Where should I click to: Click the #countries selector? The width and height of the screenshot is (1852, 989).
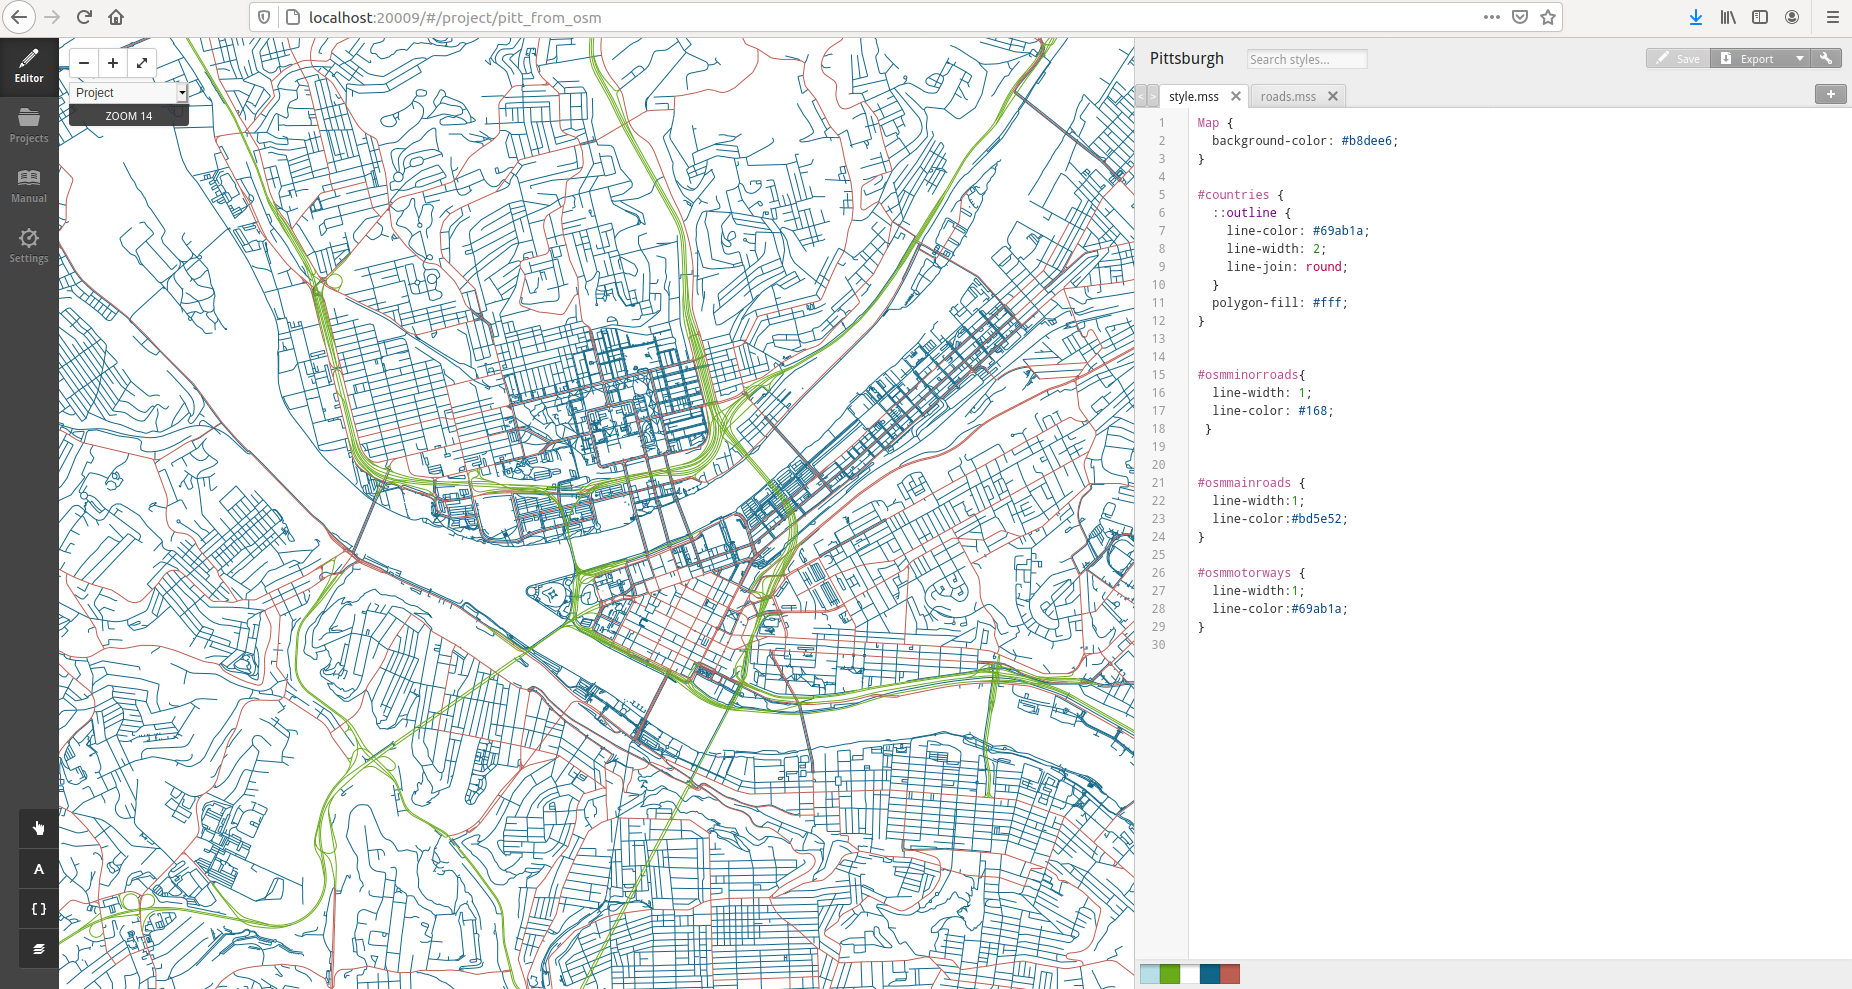[x=1233, y=195]
